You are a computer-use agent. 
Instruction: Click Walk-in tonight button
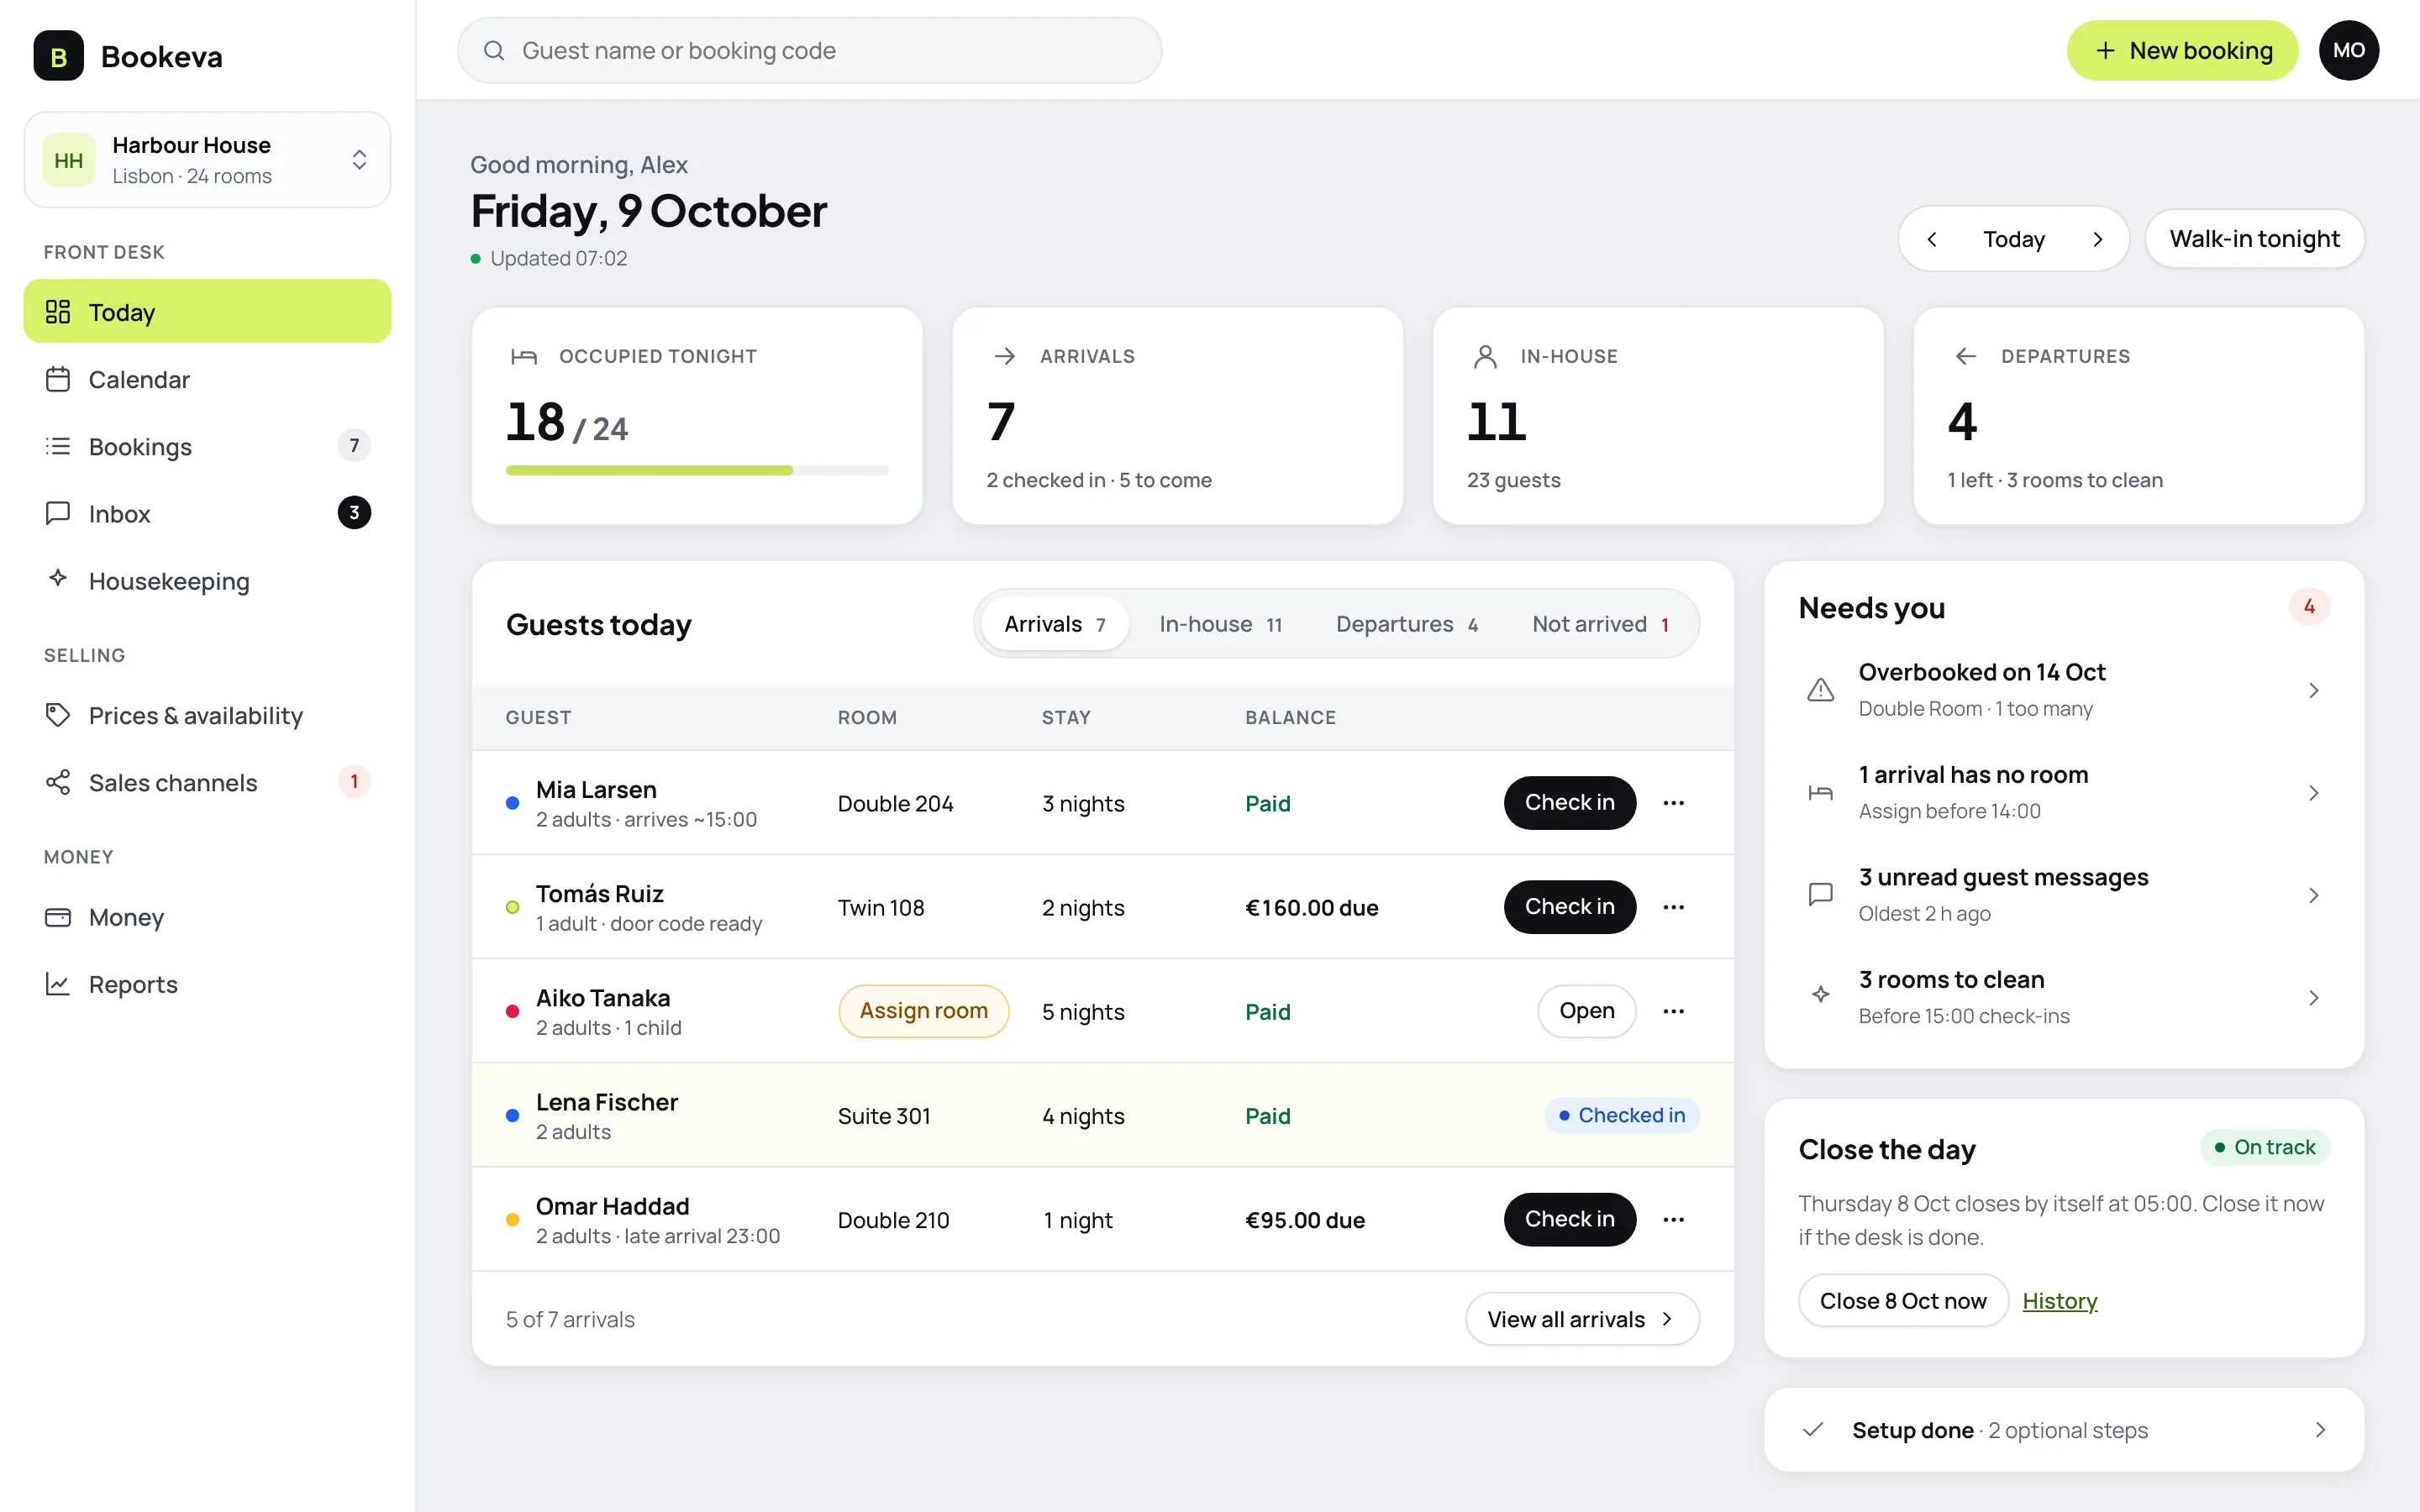[x=2254, y=239]
